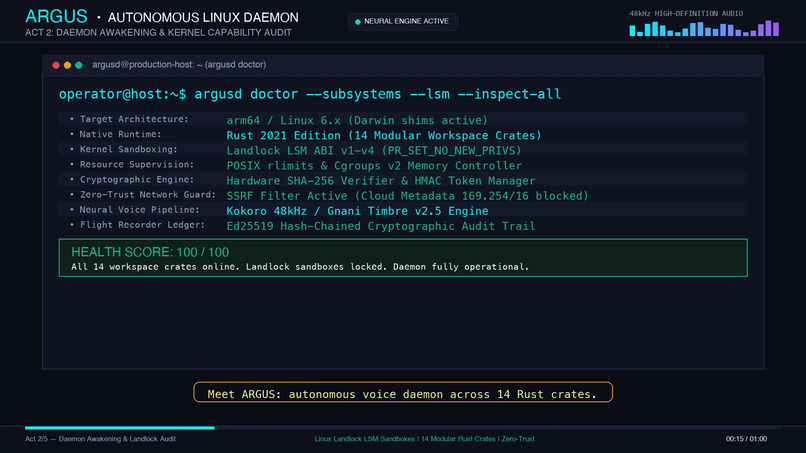Select Ed25519 Hash-Chained Audit Trail value

[x=381, y=226]
